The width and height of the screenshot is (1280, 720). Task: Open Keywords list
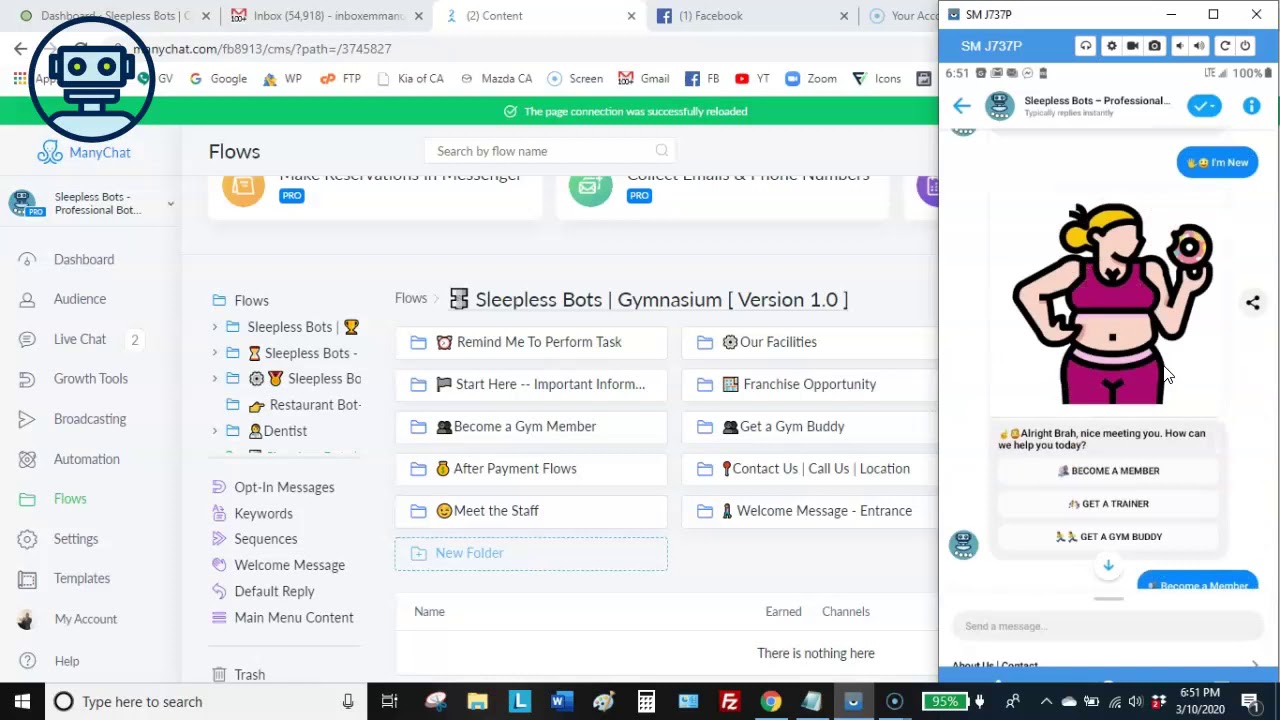click(263, 513)
